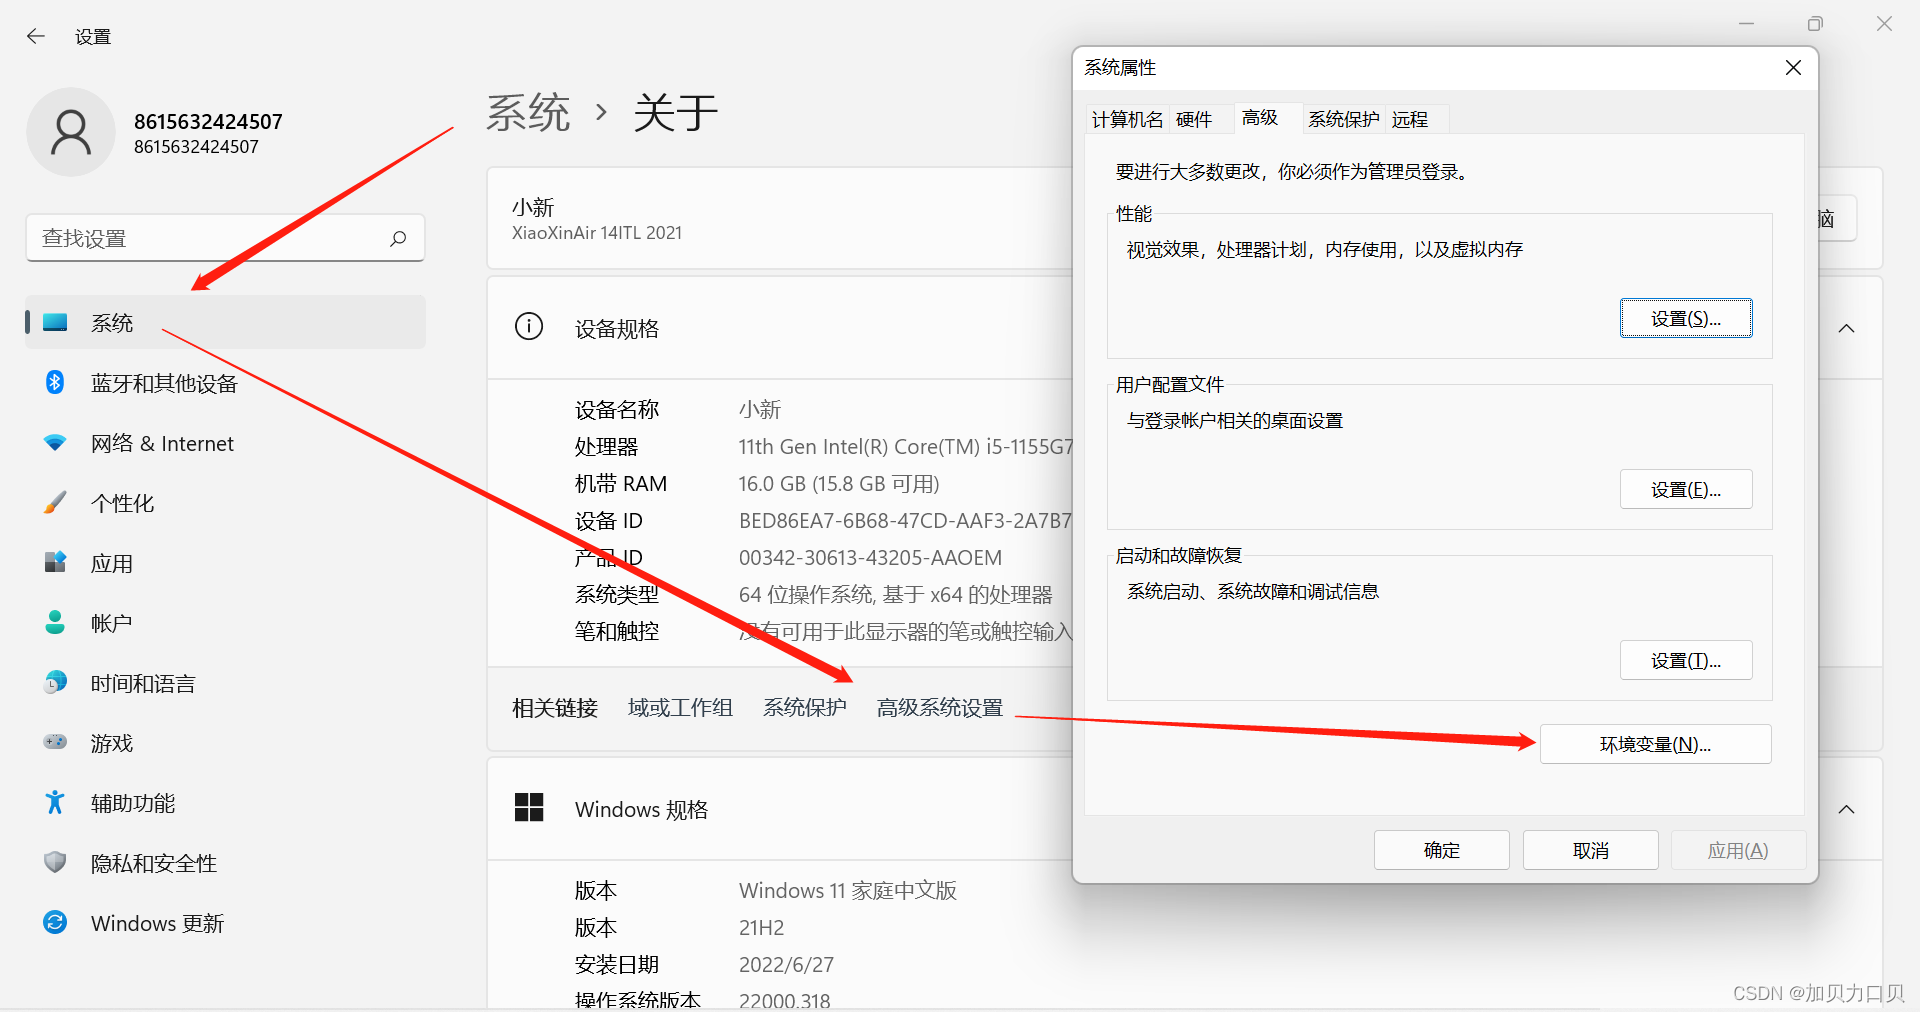Select 隐私和安全性 in sidebar

pos(225,863)
